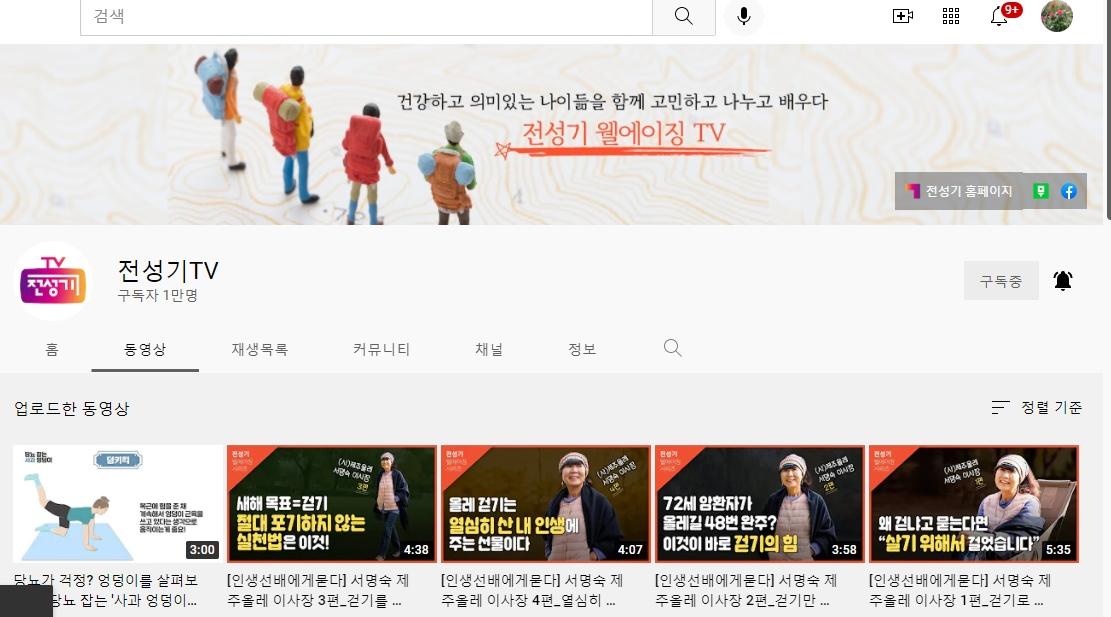Click the 전성기TV channel name
1111x617 pixels.
pos(168,270)
